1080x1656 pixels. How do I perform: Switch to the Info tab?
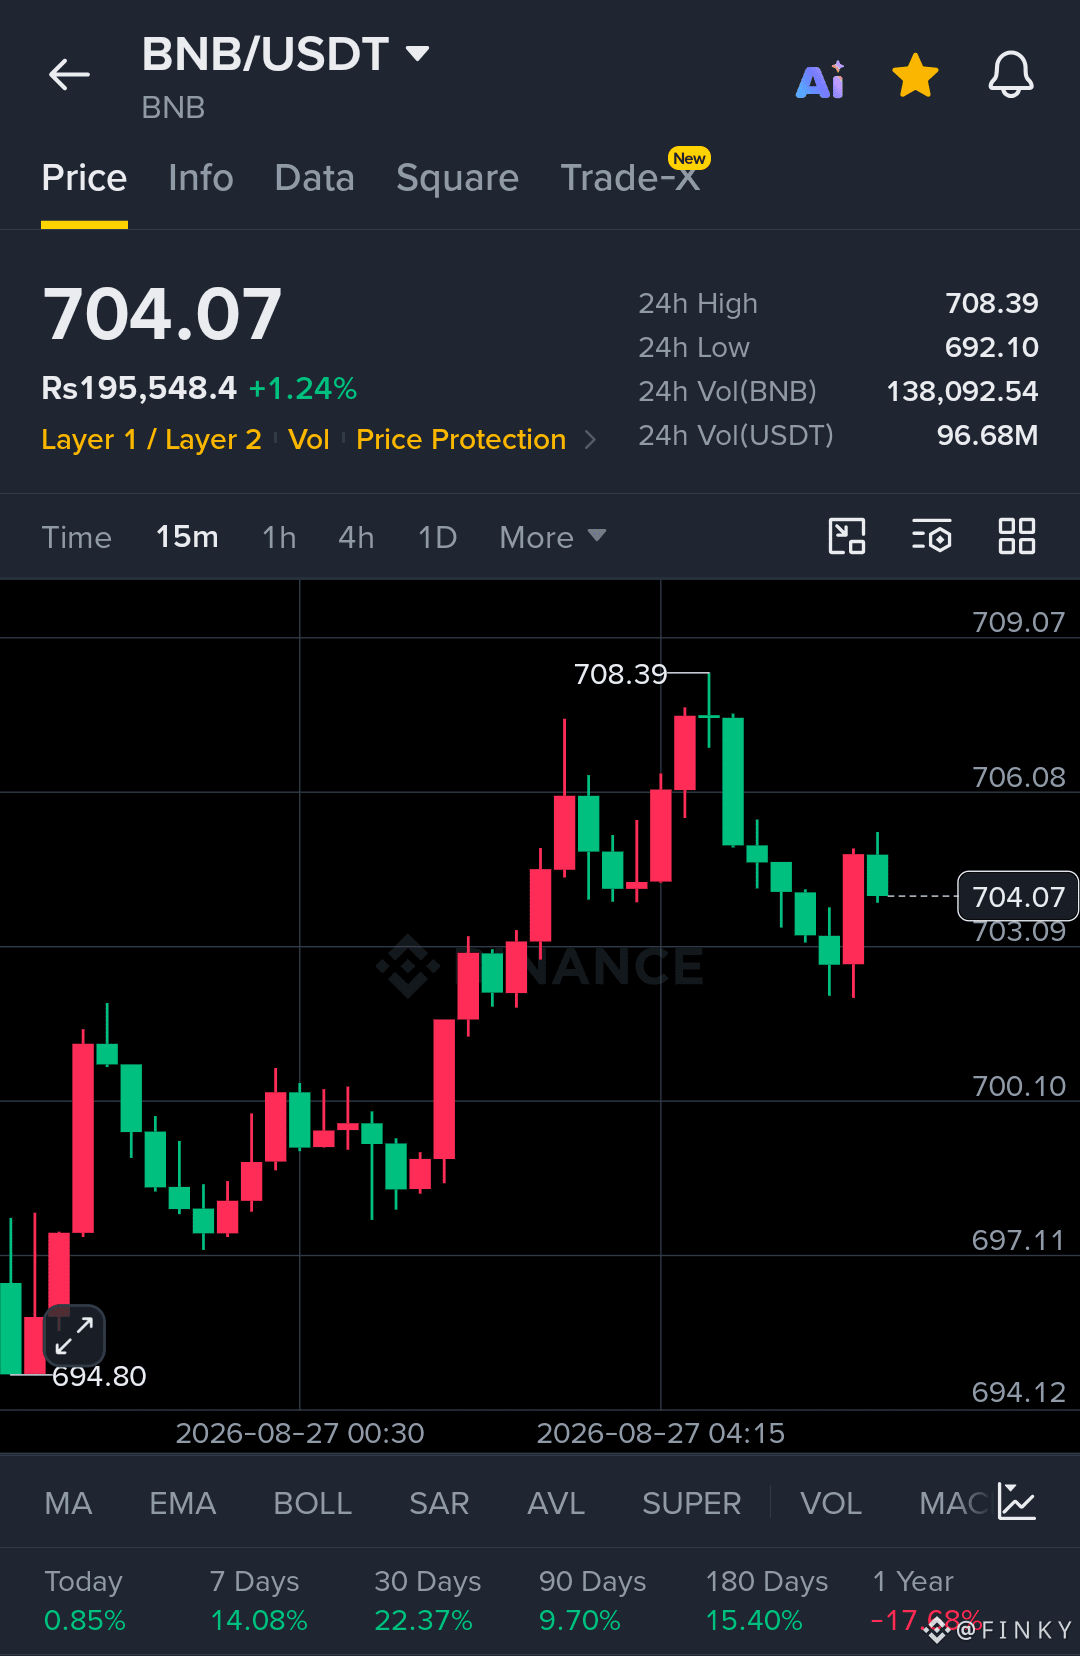tap(200, 178)
